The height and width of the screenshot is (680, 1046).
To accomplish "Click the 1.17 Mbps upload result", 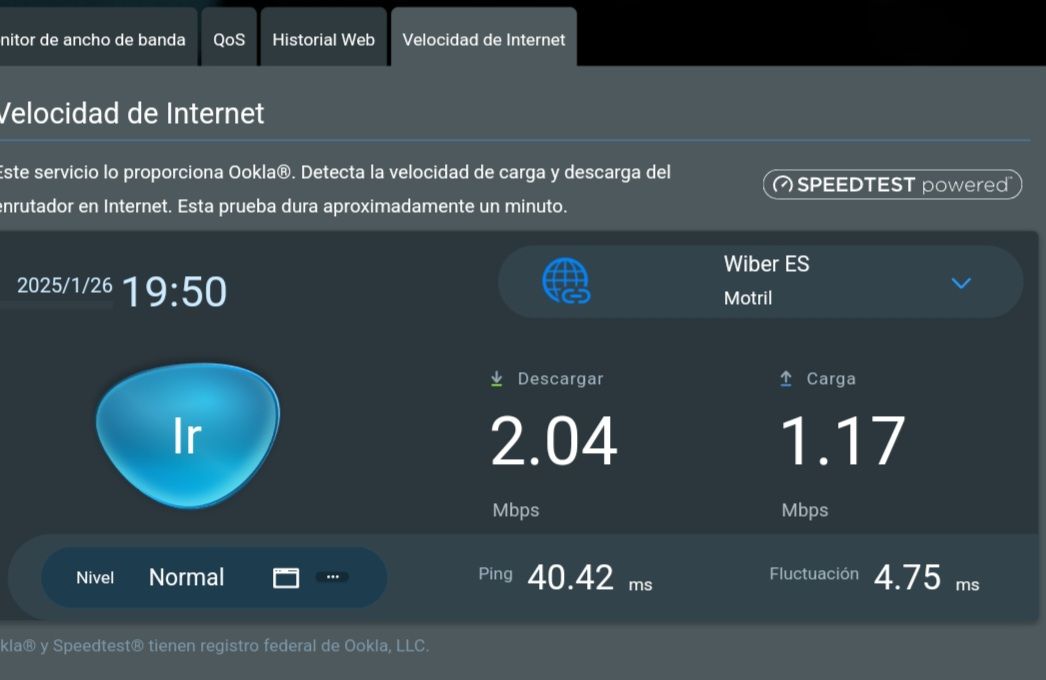I will (842, 442).
